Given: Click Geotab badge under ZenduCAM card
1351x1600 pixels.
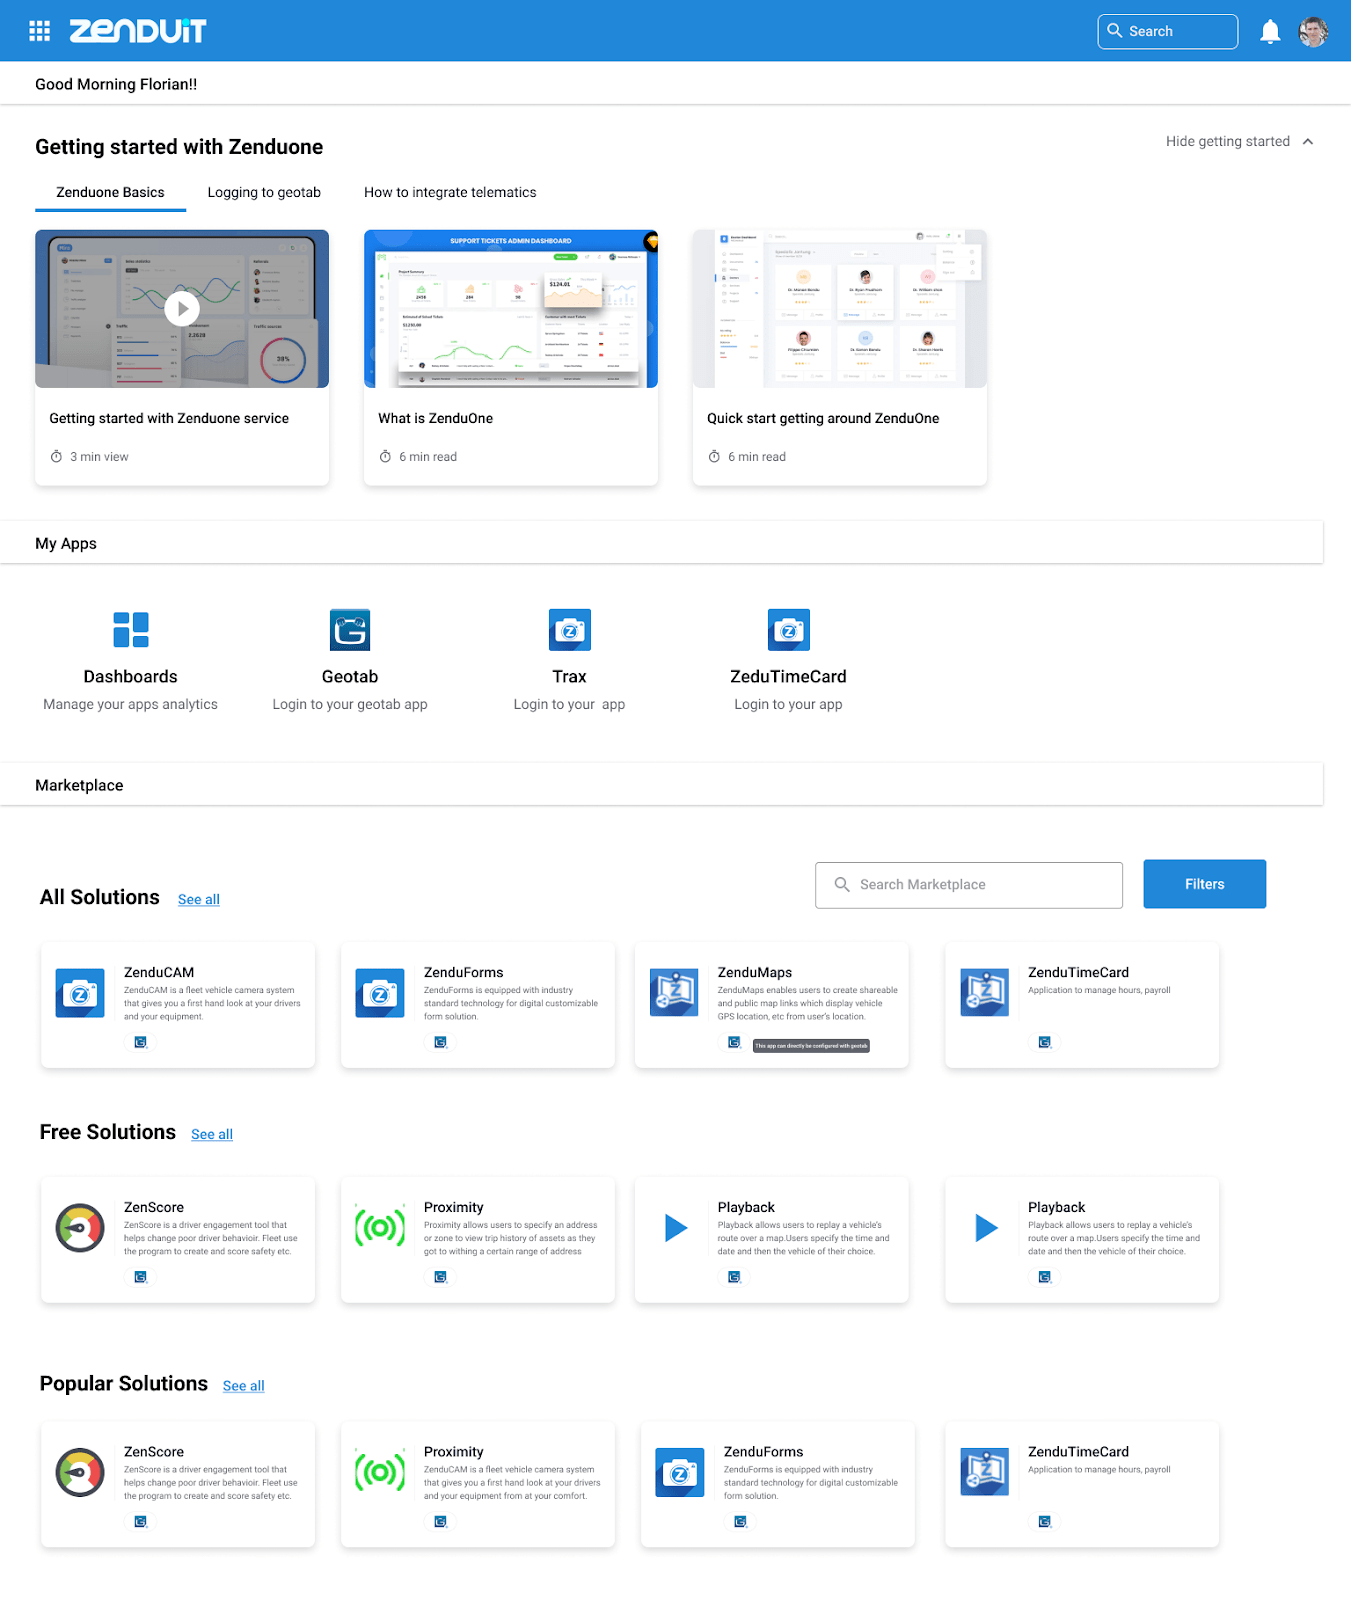Looking at the screenshot, I should click(x=140, y=1042).
